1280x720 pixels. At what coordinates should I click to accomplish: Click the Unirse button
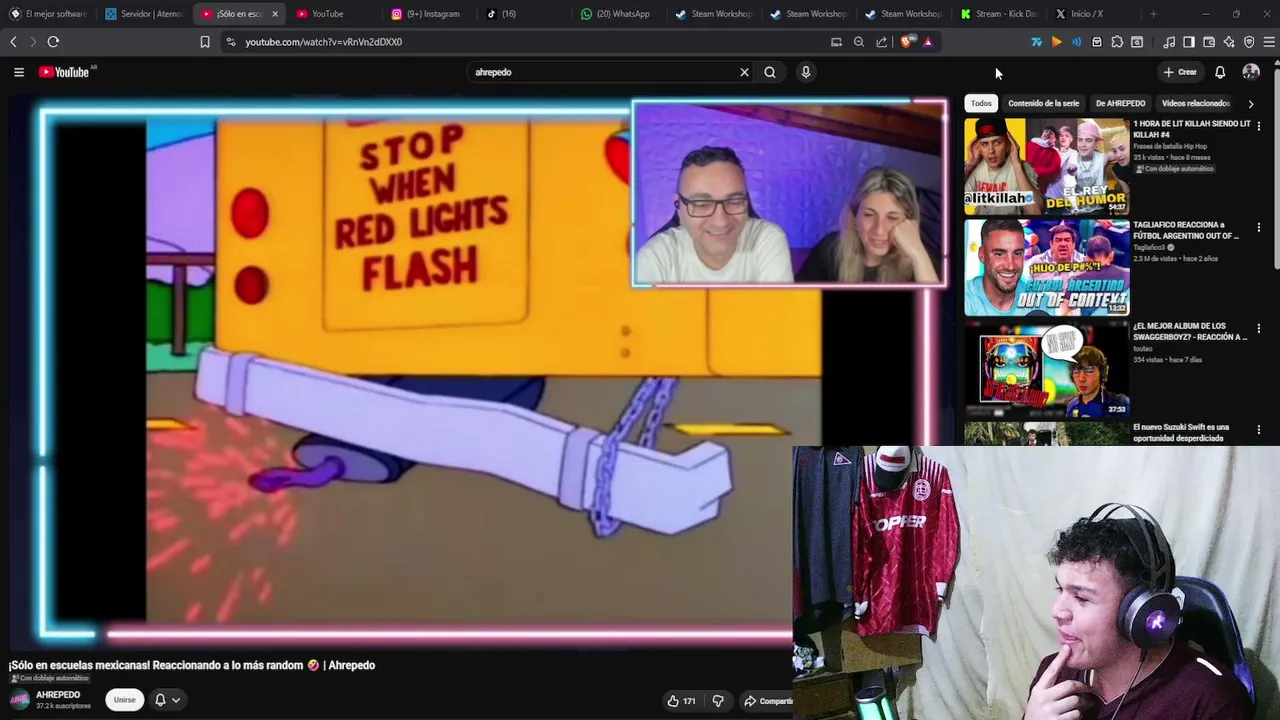(x=124, y=700)
